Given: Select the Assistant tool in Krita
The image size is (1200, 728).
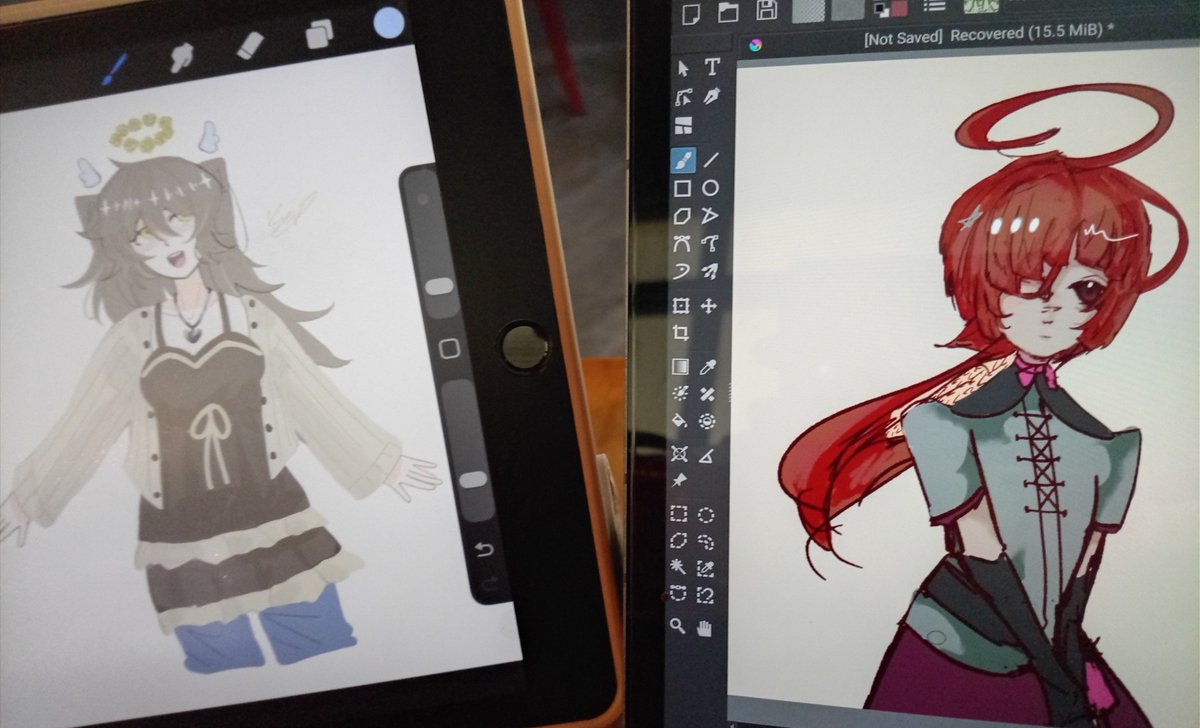Looking at the screenshot, I should (x=679, y=453).
